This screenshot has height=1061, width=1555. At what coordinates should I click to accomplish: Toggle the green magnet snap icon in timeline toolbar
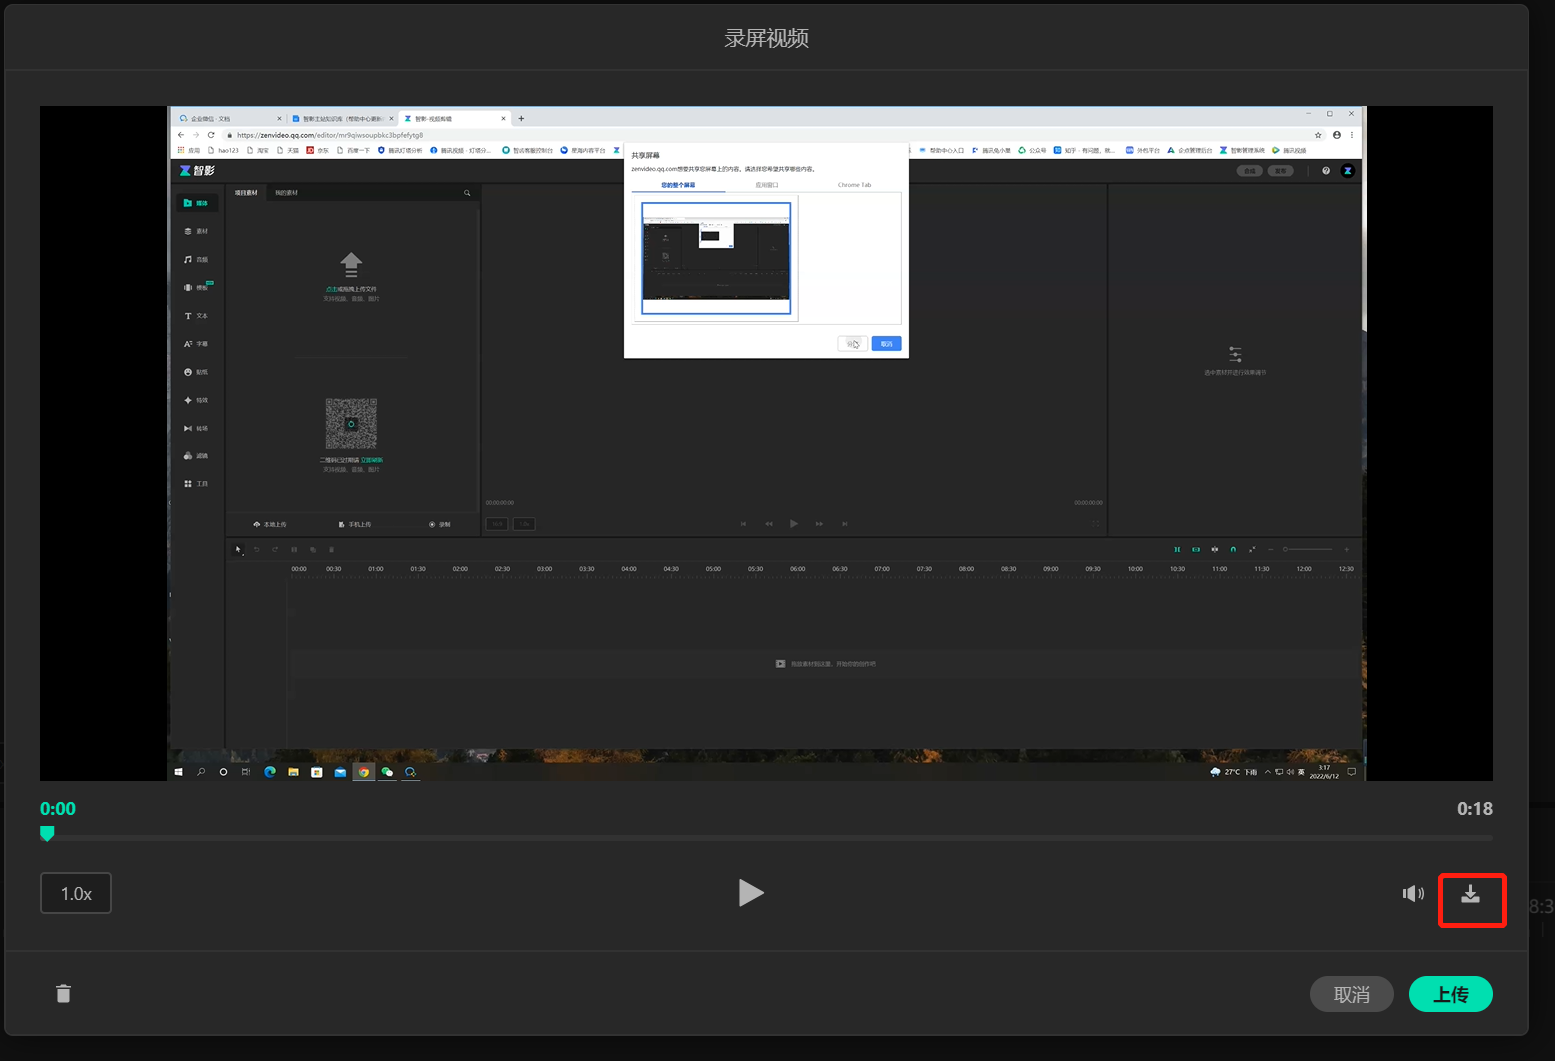[1233, 549]
